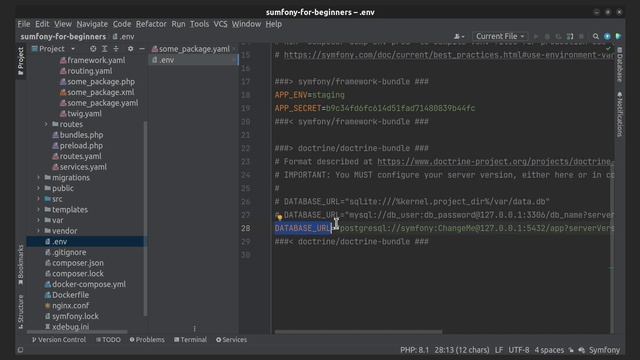
Task: Expand the public folder
Action: click(x=39, y=188)
